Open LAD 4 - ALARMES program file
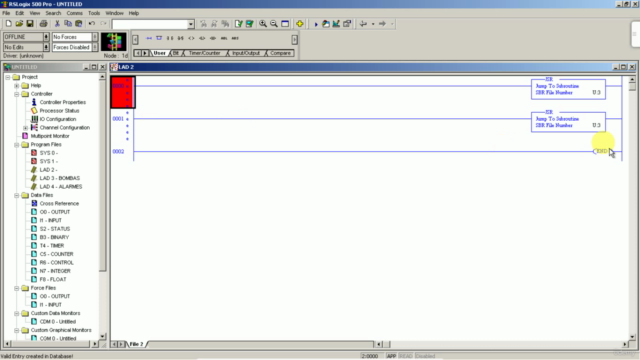Image resolution: width=640 pixels, height=360 pixels. 61,187
